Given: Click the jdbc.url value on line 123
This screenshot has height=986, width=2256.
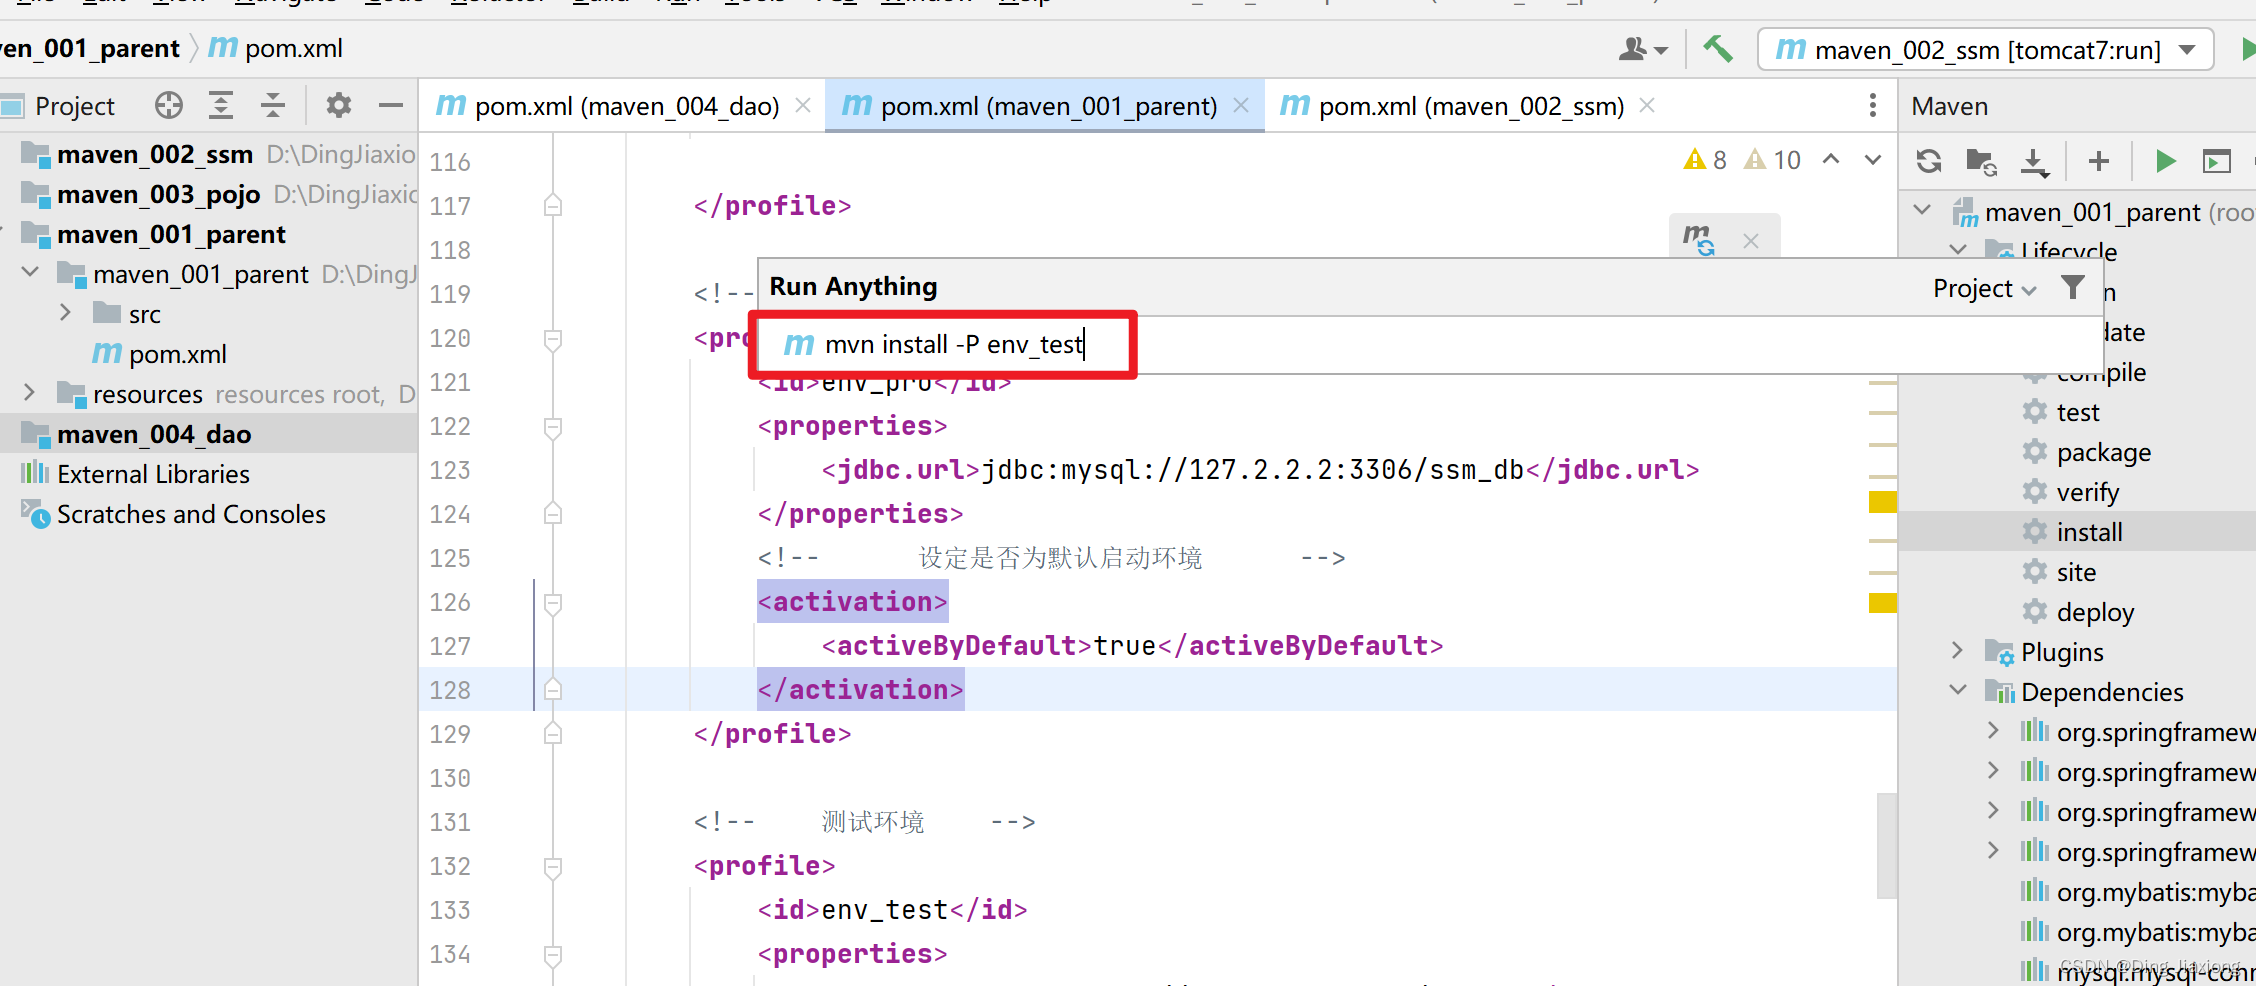Looking at the screenshot, I should pos(1253,470).
